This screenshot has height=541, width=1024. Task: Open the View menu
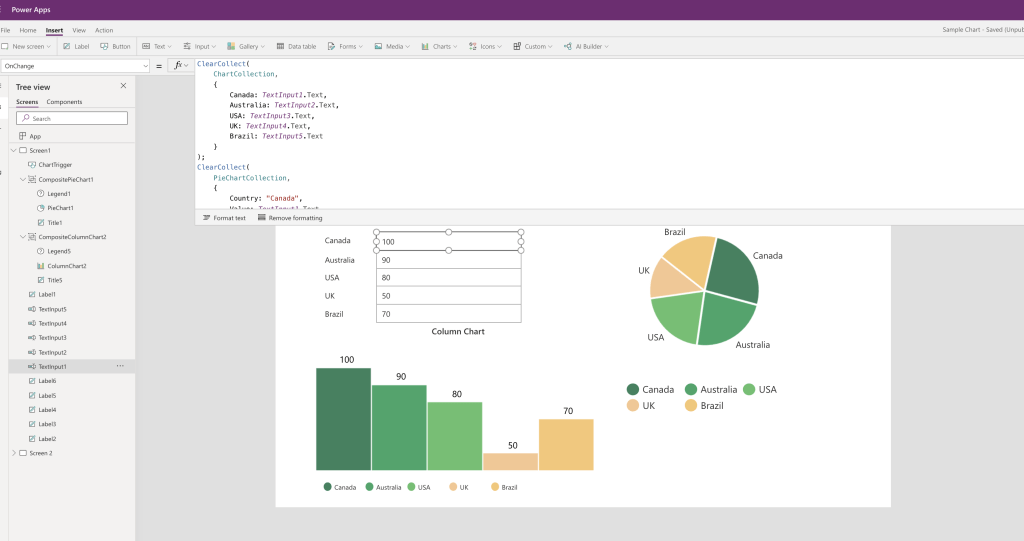(x=79, y=30)
